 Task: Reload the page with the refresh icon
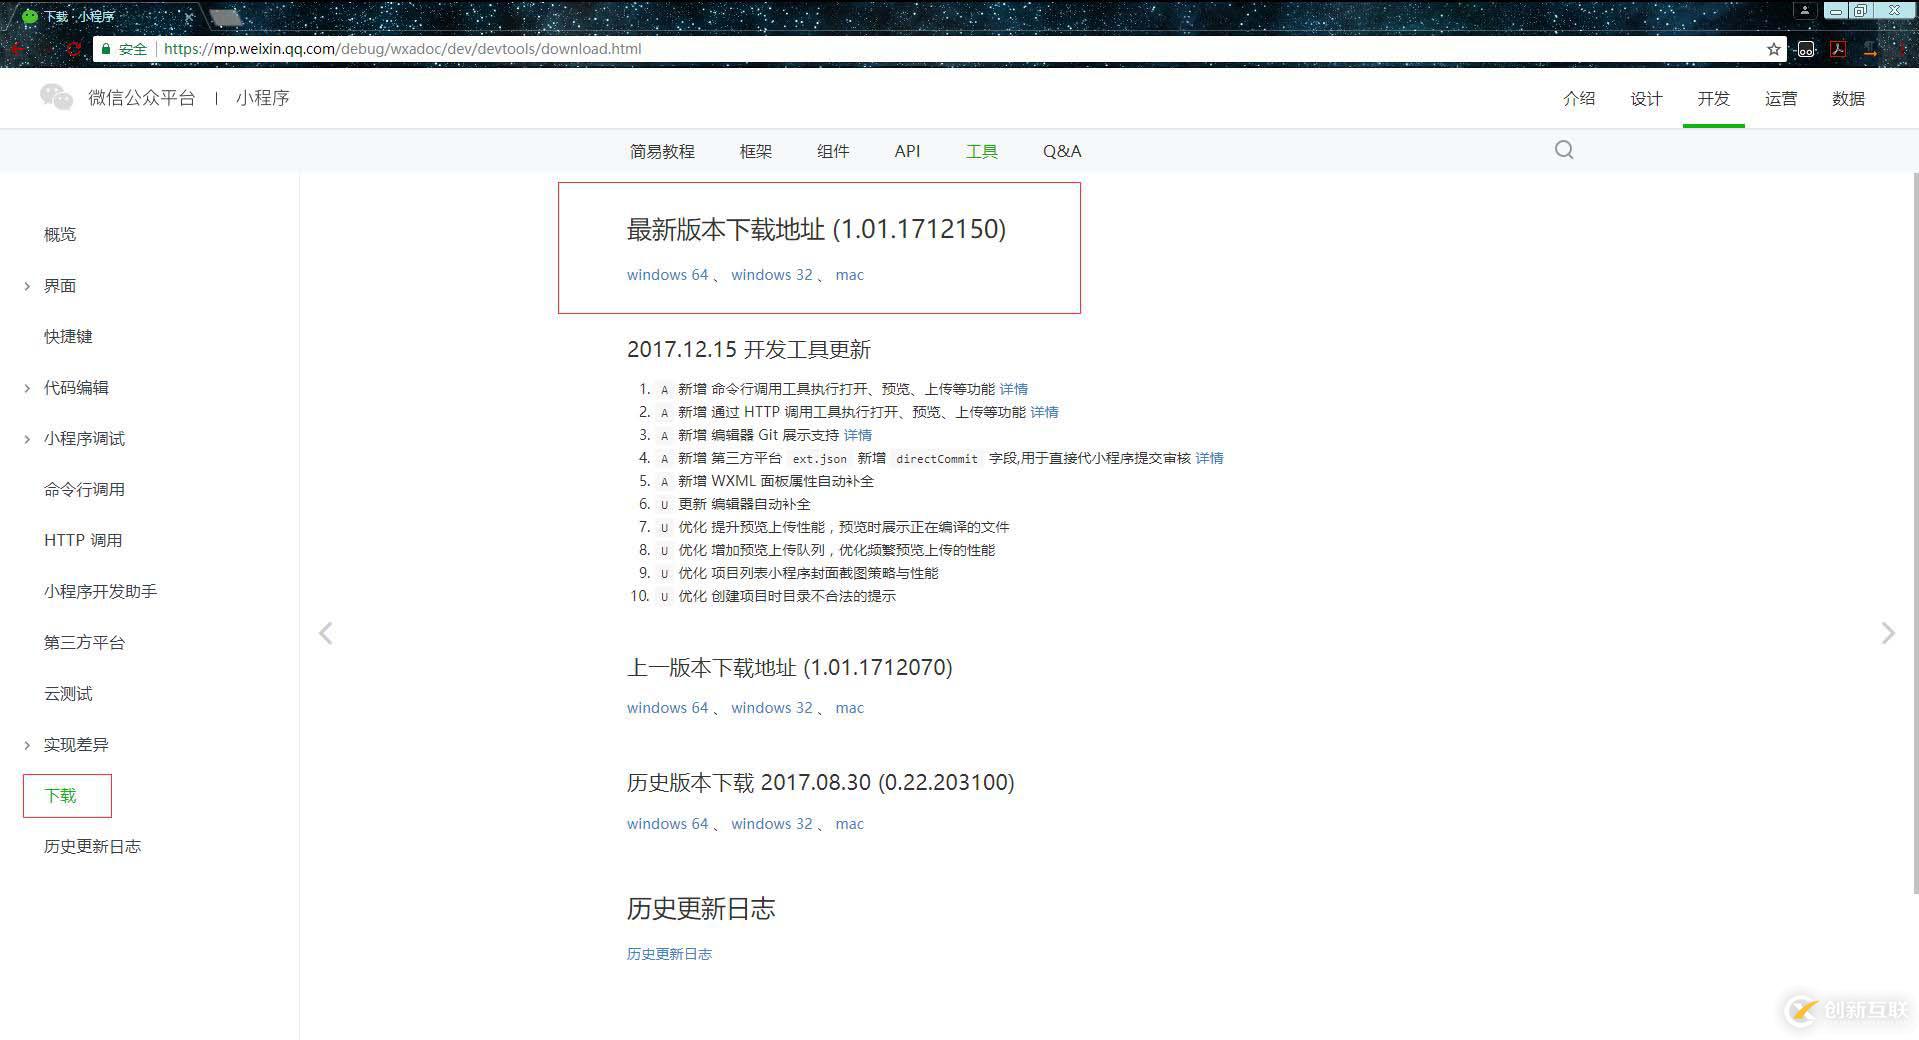pyautogui.click(x=73, y=49)
